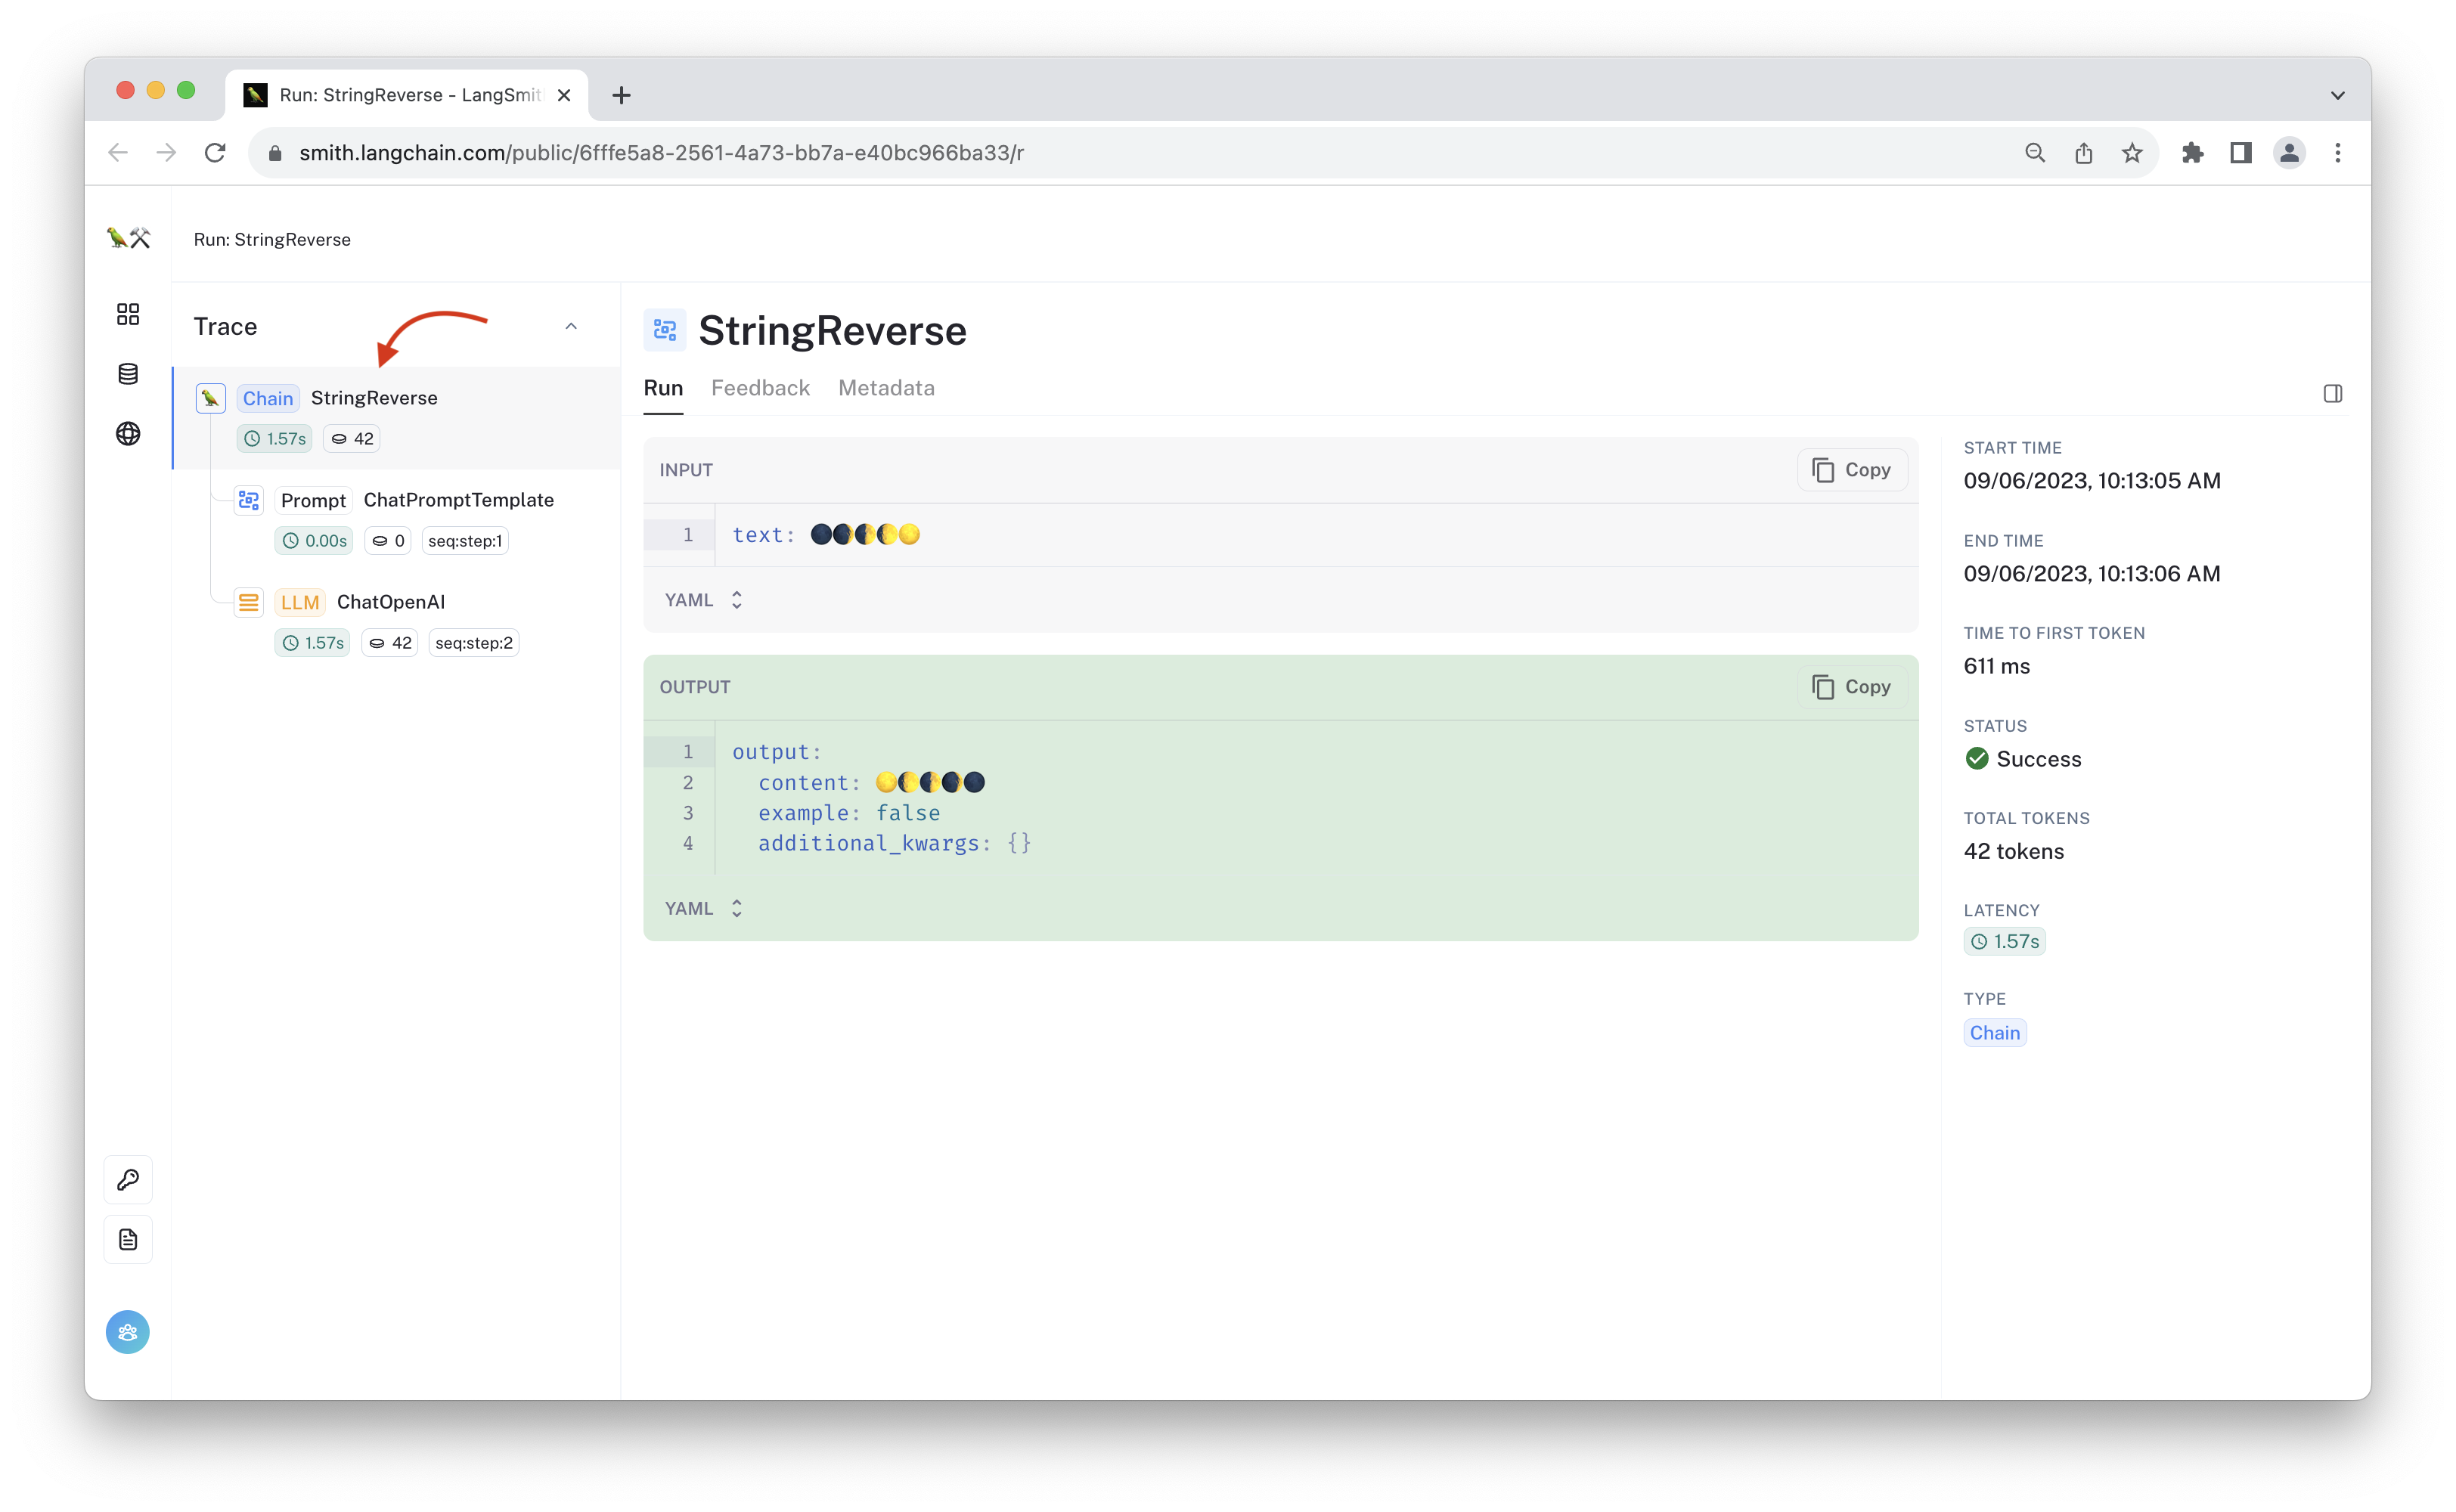Switch to the Run tab
This screenshot has height=1512, width=2456.
[663, 388]
